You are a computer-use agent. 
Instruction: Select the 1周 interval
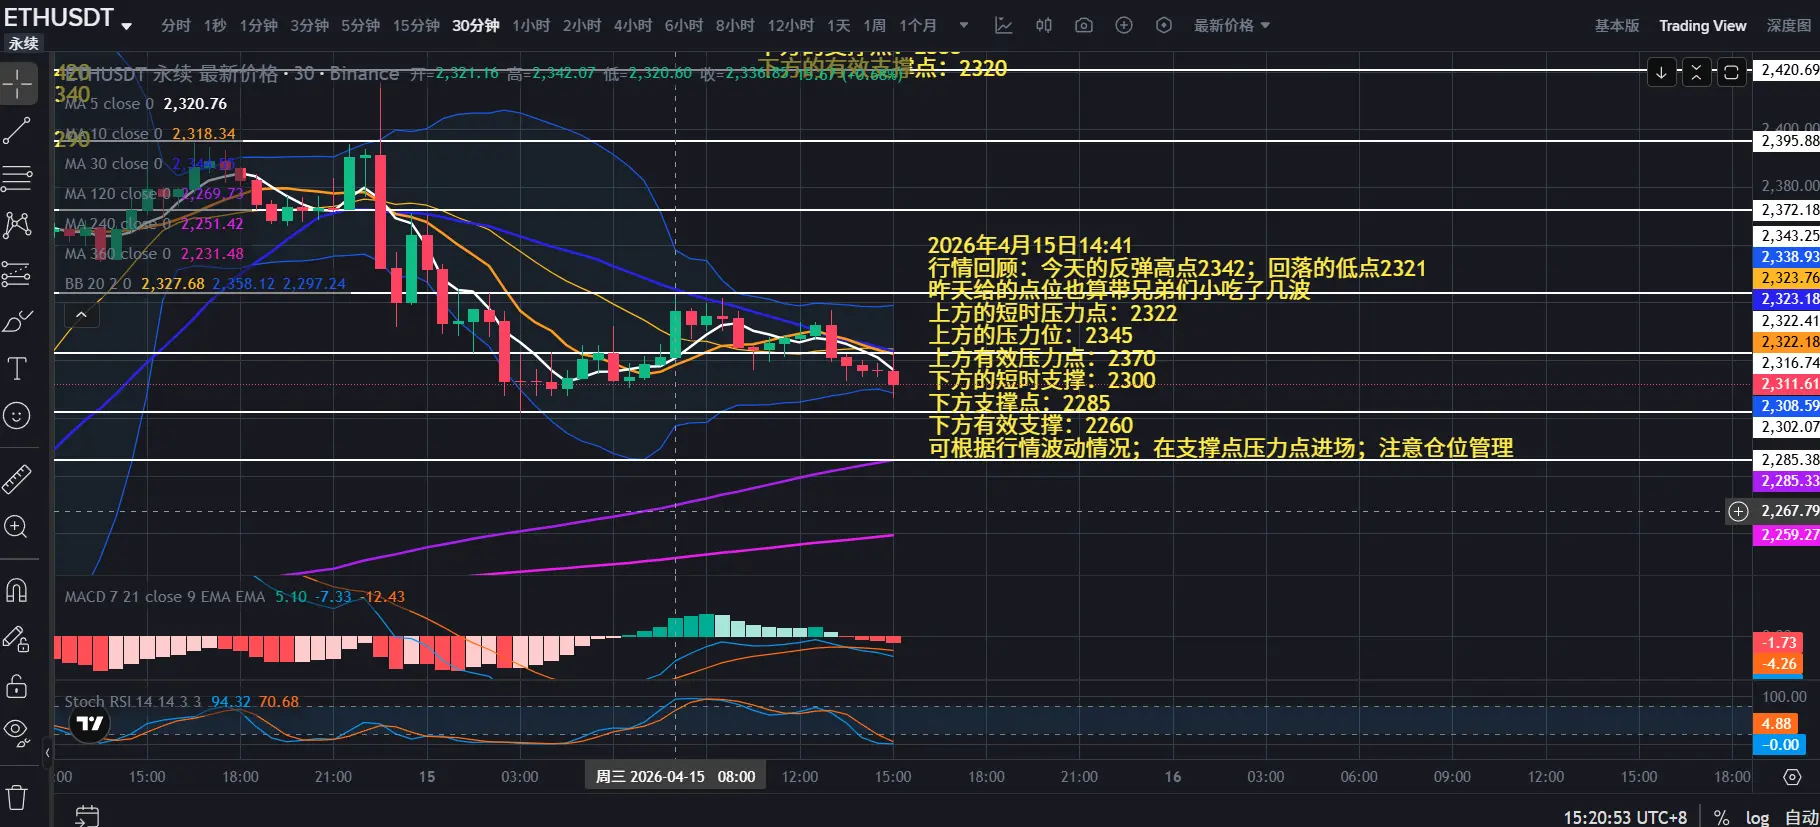pyautogui.click(x=875, y=25)
